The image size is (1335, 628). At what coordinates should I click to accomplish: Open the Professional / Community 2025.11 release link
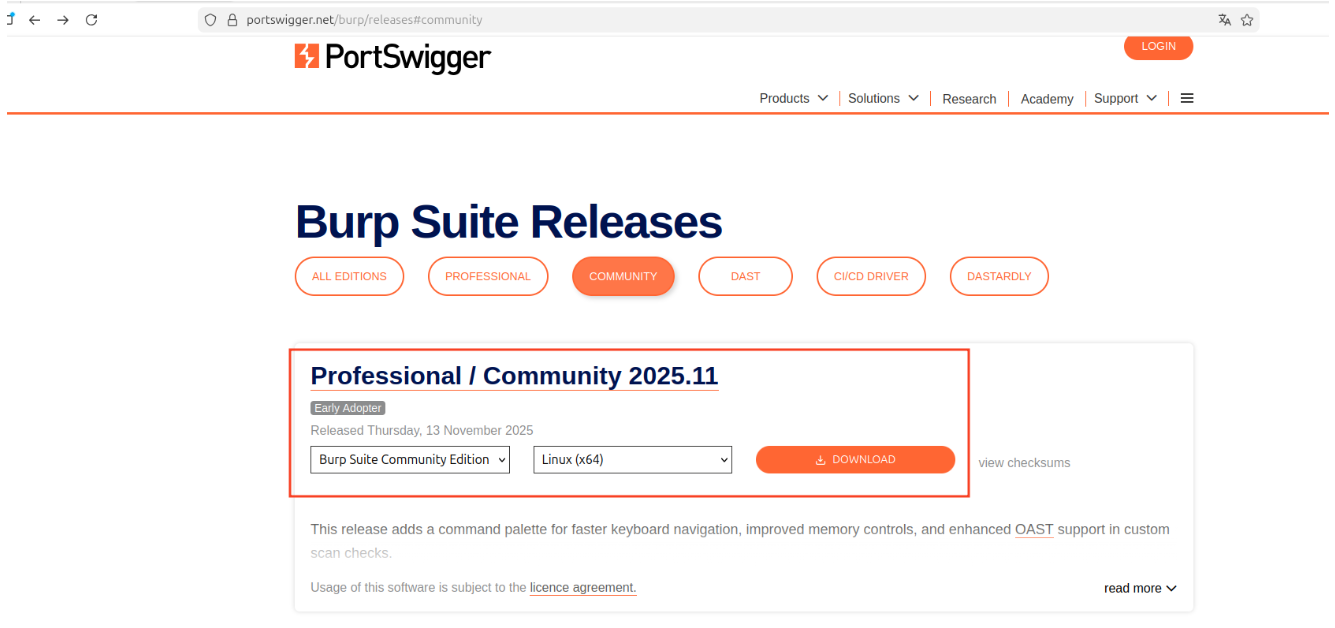(514, 376)
